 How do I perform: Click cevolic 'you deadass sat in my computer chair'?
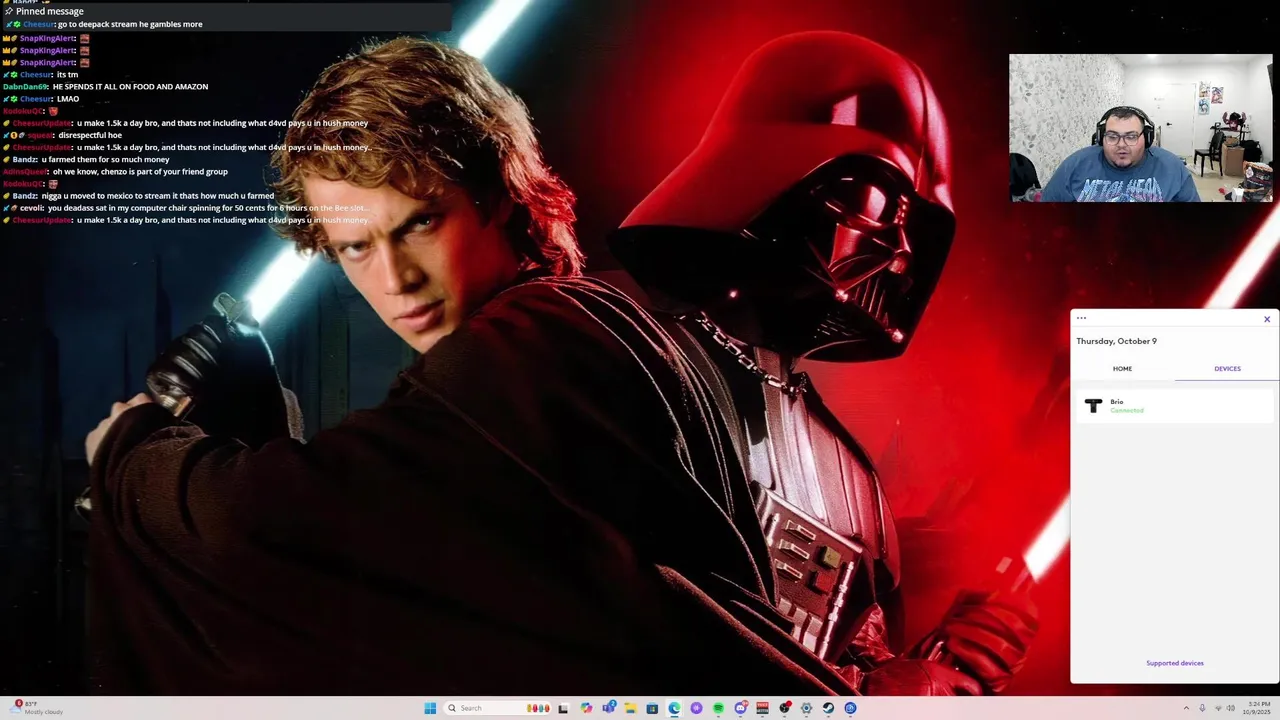click(x=185, y=208)
